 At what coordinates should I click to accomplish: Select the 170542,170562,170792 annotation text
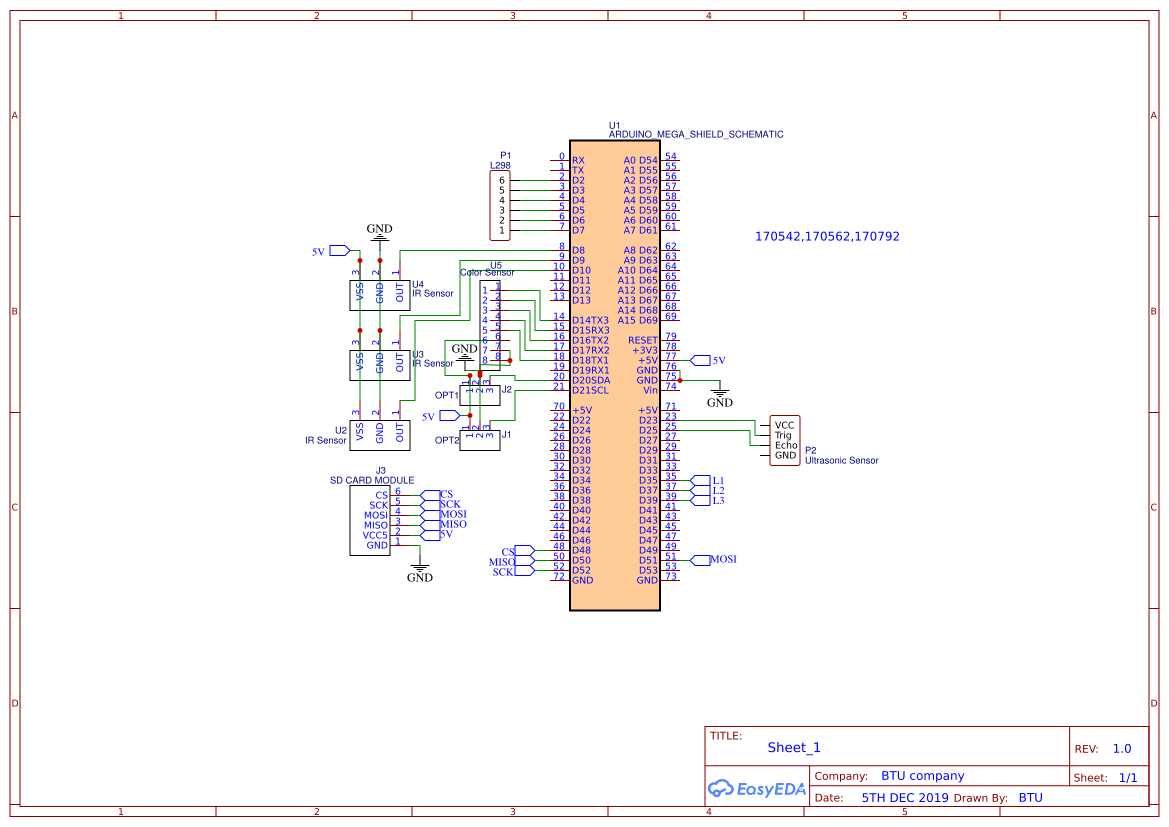pyautogui.click(x=826, y=236)
